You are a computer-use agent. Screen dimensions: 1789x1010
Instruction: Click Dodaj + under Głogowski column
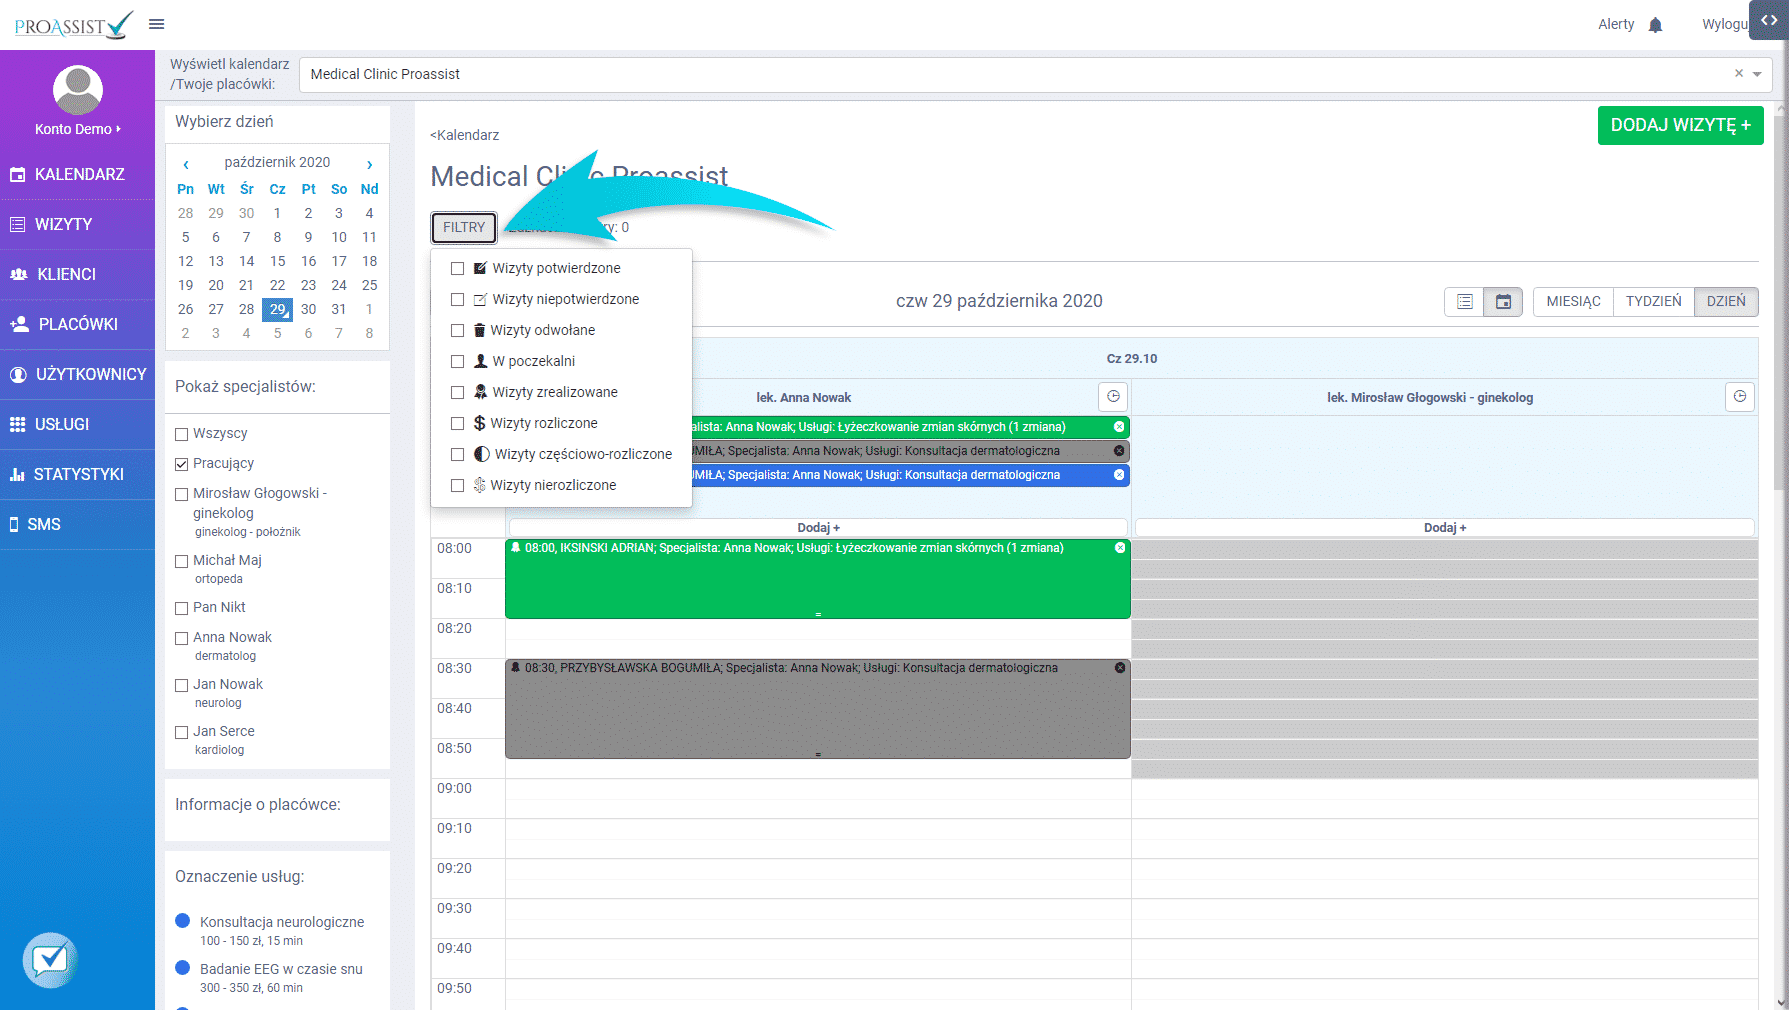tap(1445, 527)
